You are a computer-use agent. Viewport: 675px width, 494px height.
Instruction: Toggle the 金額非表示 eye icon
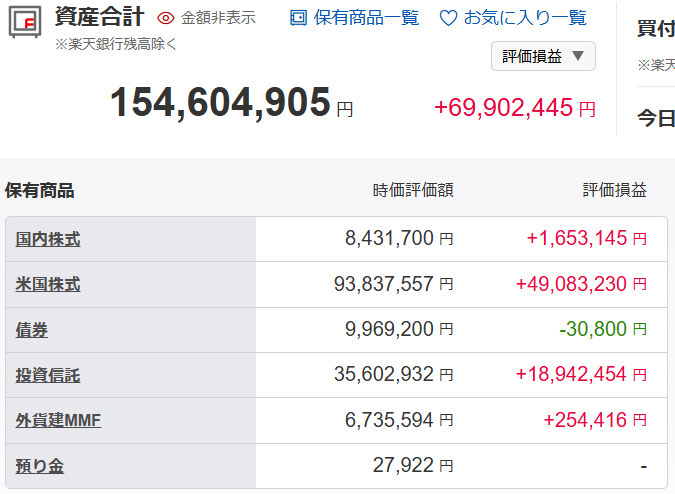point(166,18)
